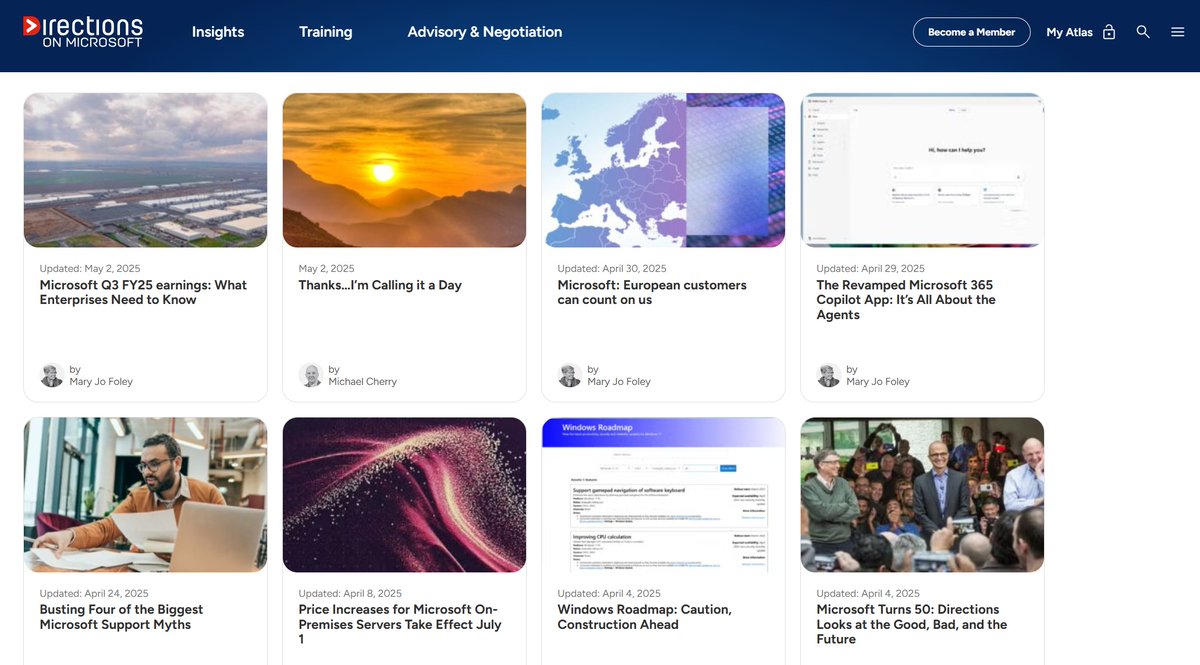This screenshot has height=665, width=1200.
Task: Click Mary Jo Foley avatar on Copilot App card
Action: [829, 375]
